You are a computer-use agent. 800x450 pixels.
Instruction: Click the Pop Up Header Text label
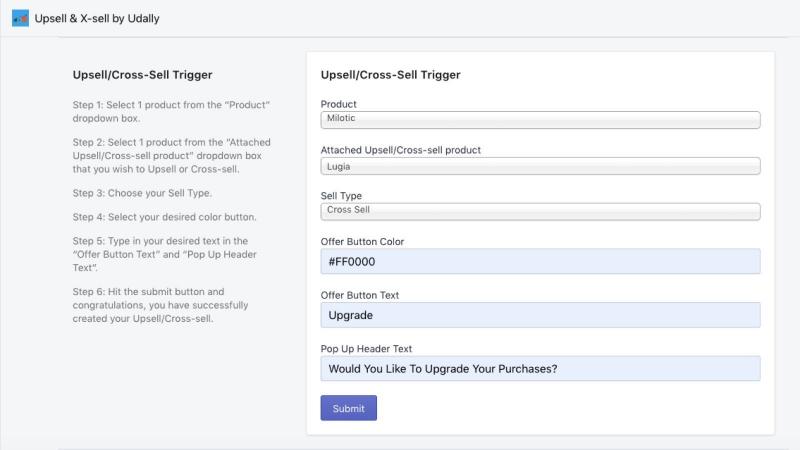pos(366,349)
